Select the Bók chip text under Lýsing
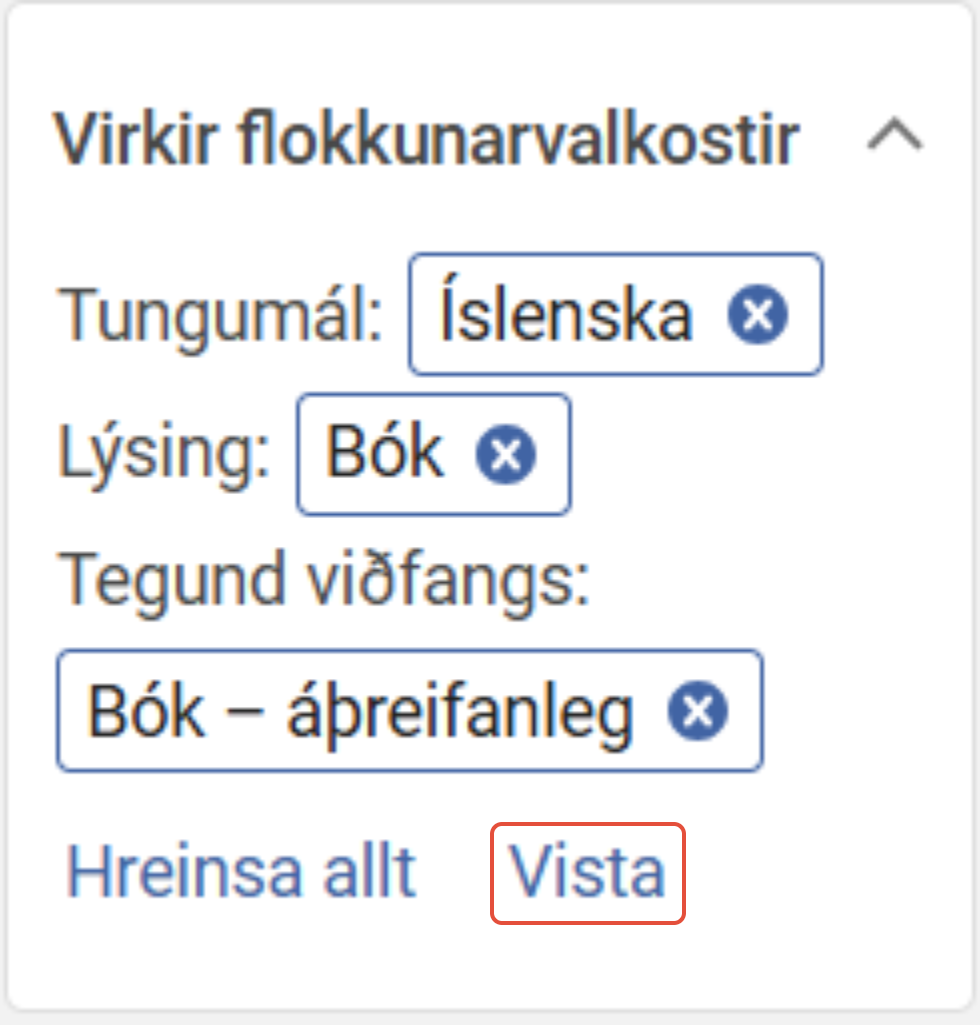 384,451
